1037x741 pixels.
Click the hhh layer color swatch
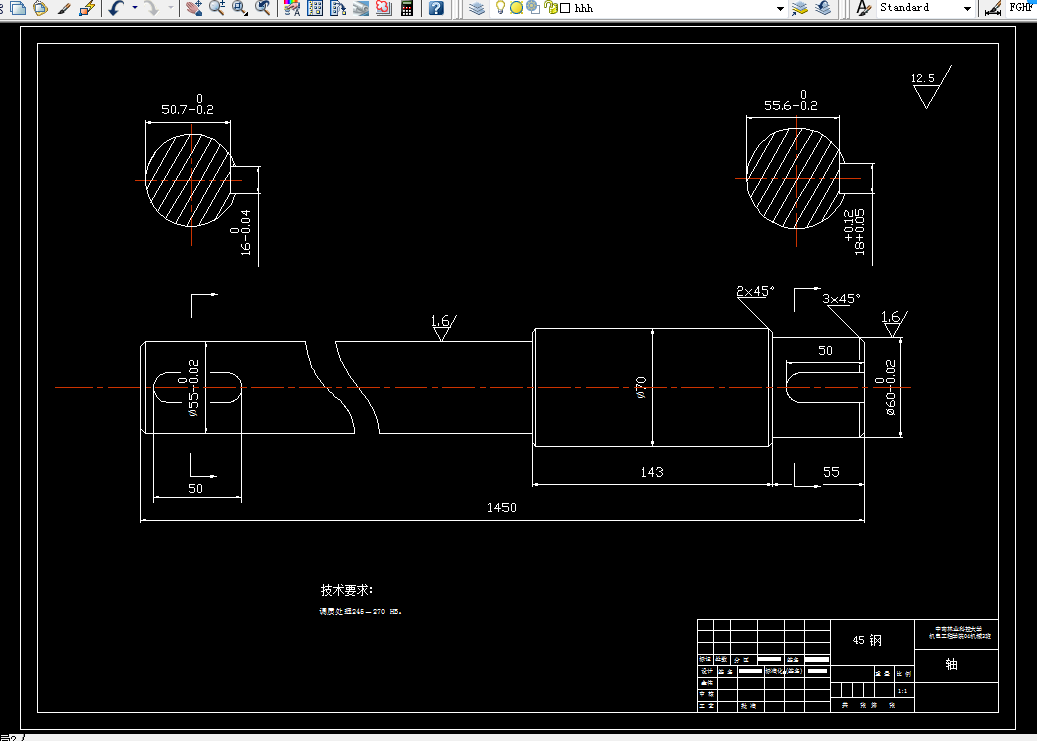click(x=565, y=8)
